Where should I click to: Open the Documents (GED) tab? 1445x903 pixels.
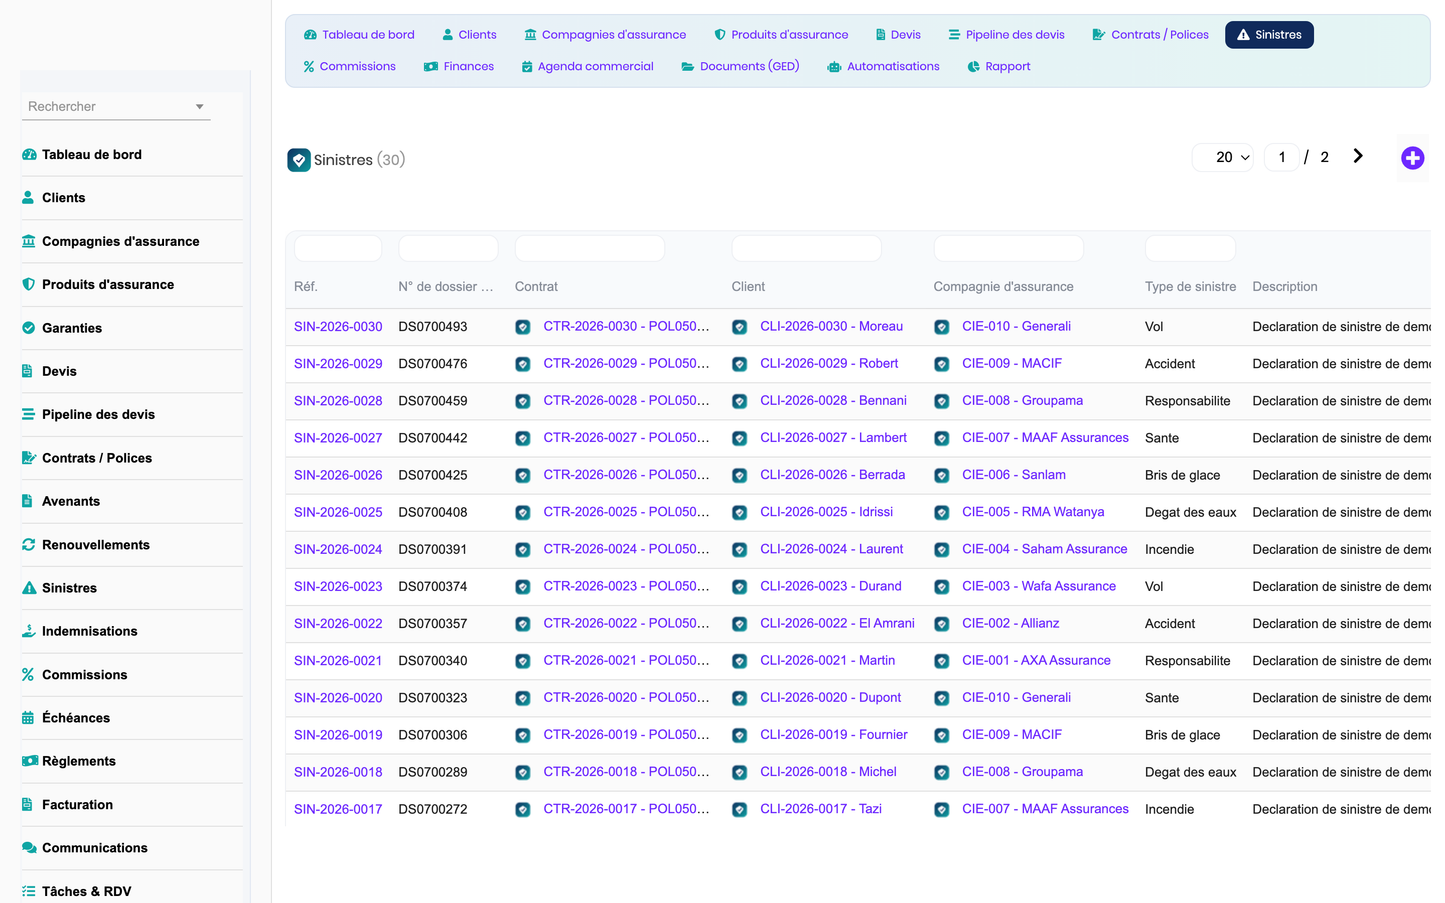click(740, 67)
